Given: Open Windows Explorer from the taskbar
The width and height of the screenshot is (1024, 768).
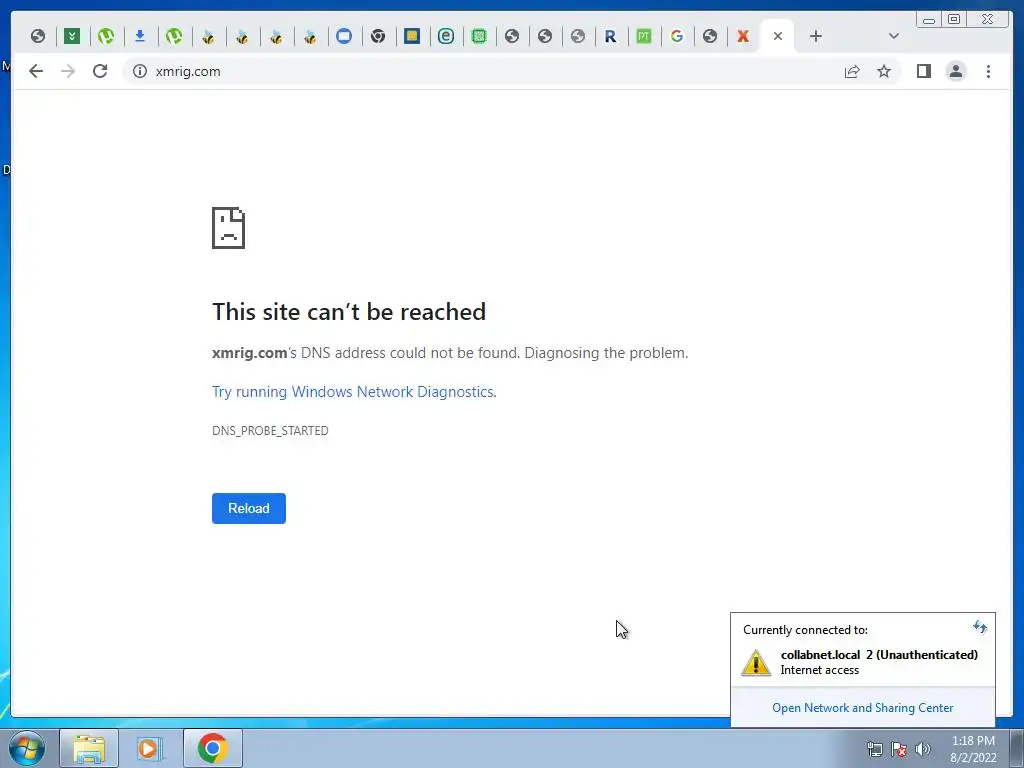Looking at the screenshot, I should (89, 748).
